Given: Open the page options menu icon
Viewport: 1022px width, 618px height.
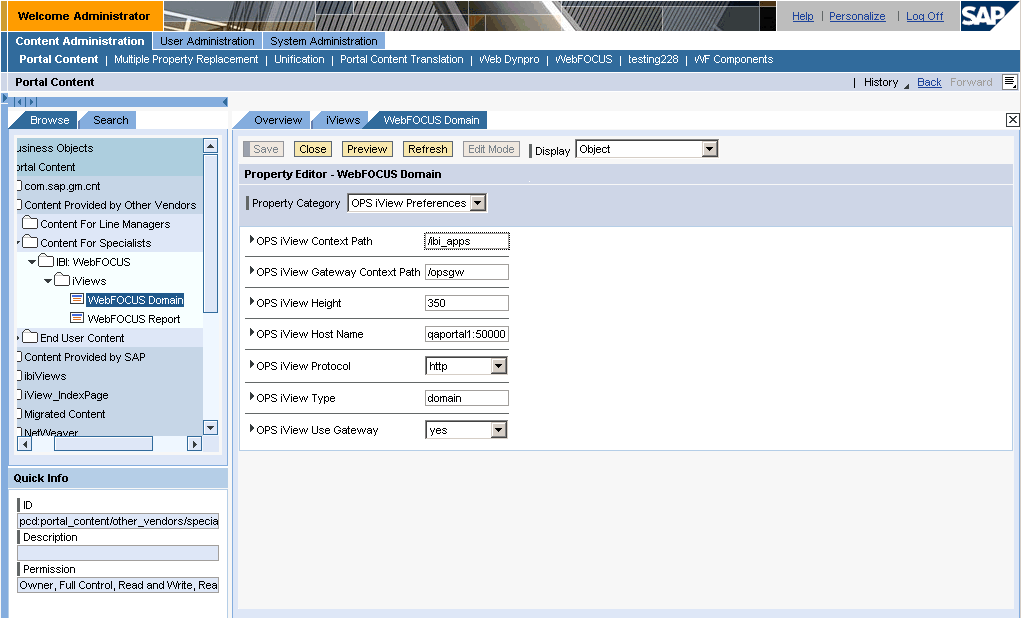Looking at the screenshot, I should [1009, 82].
